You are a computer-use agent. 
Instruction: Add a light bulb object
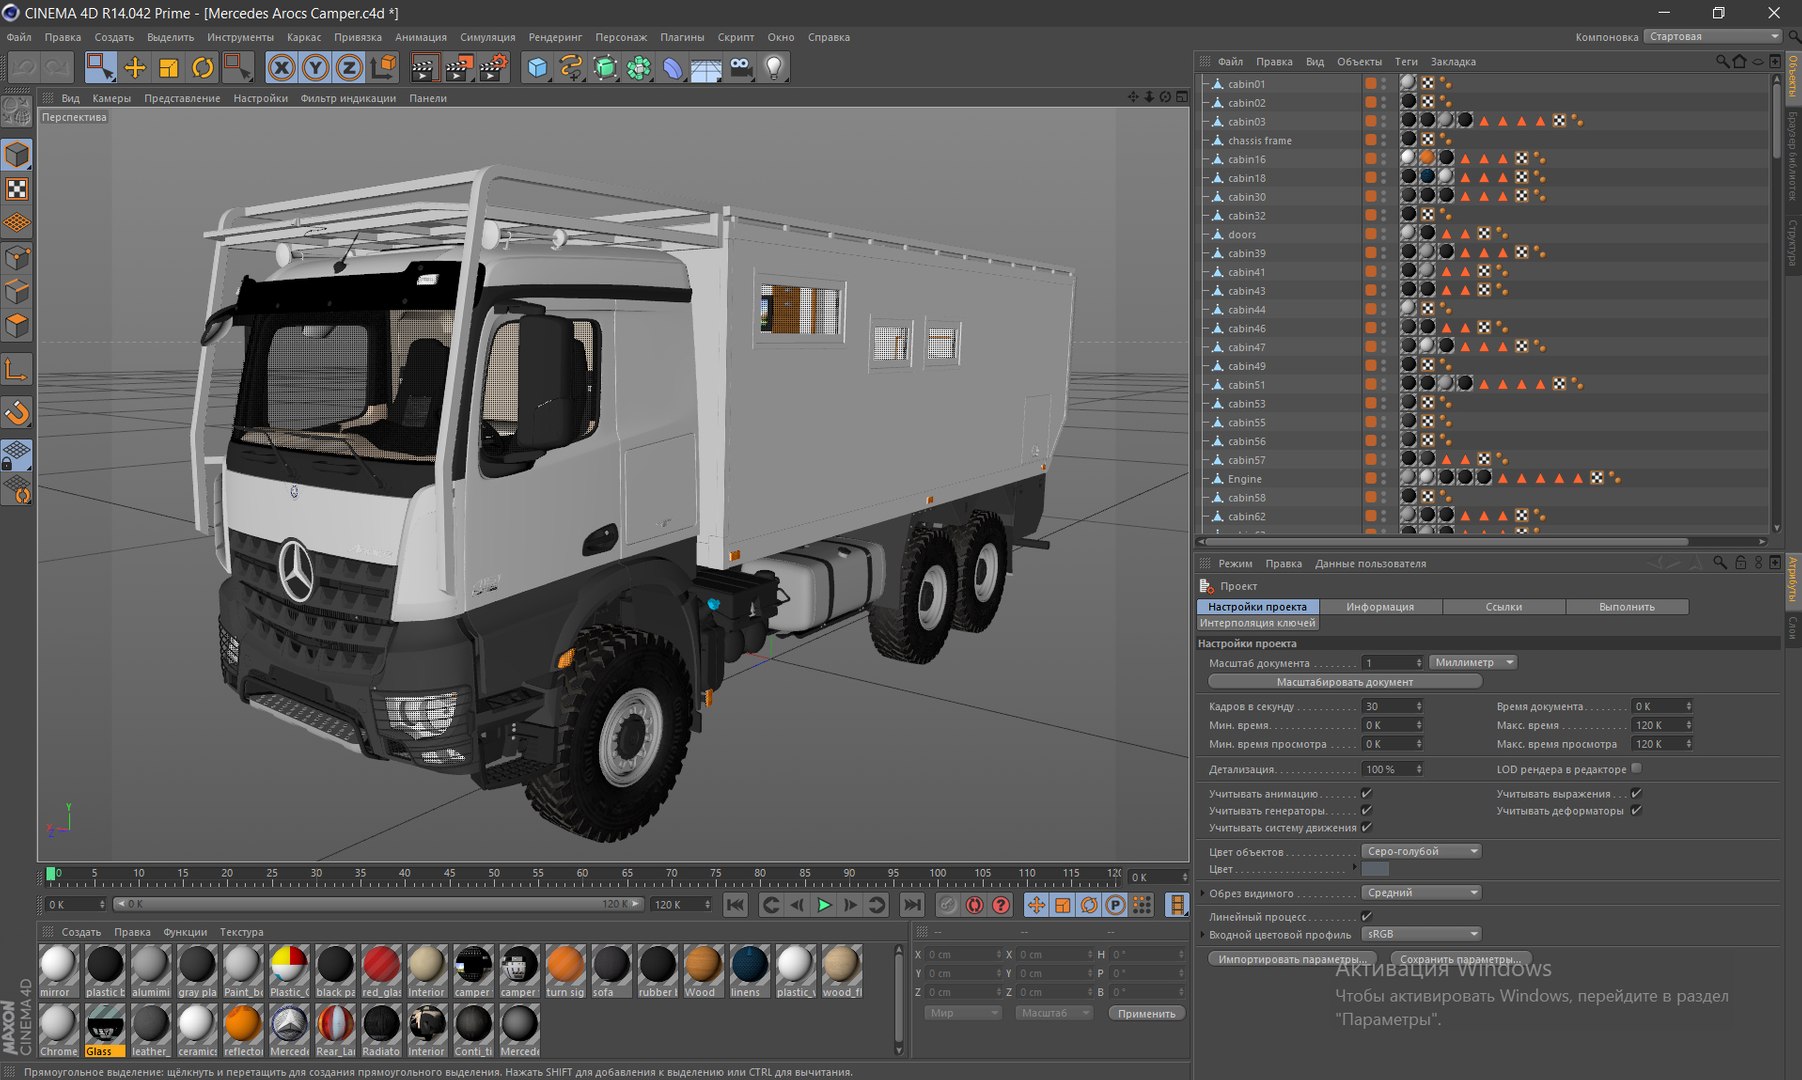coord(774,67)
